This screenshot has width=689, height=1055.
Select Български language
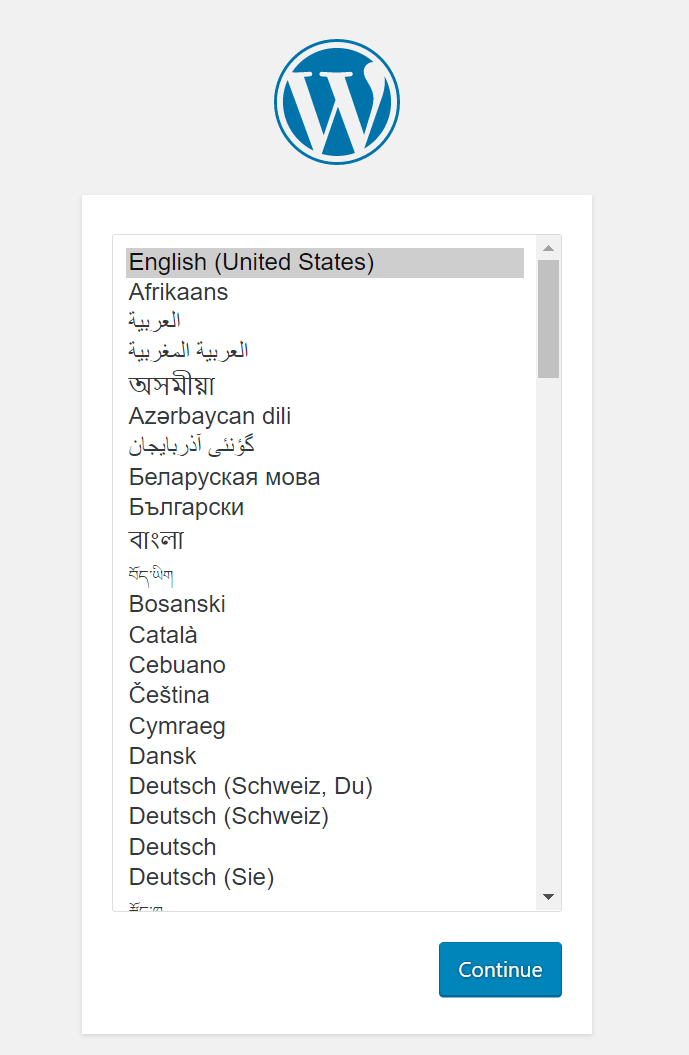coord(325,507)
